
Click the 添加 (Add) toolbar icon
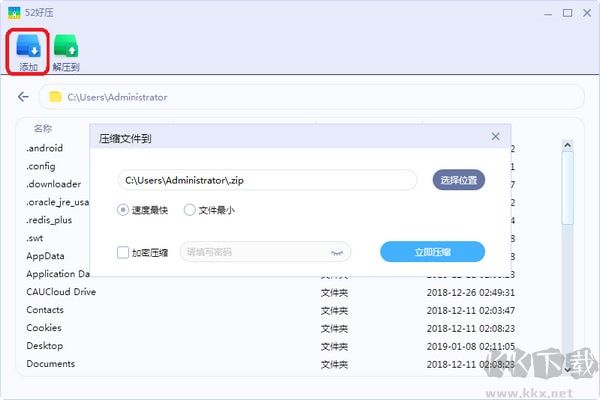point(29,47)
